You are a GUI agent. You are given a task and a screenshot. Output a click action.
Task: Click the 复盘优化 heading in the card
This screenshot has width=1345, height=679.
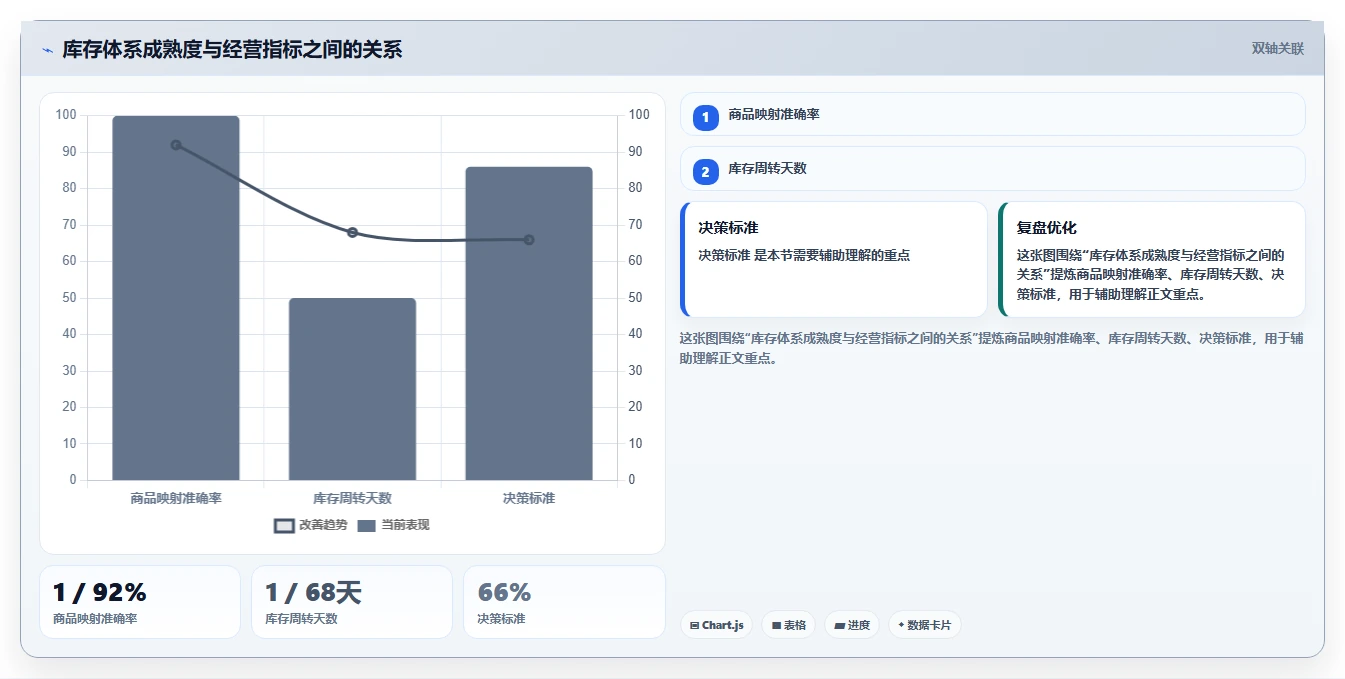tap(1046, 228)
